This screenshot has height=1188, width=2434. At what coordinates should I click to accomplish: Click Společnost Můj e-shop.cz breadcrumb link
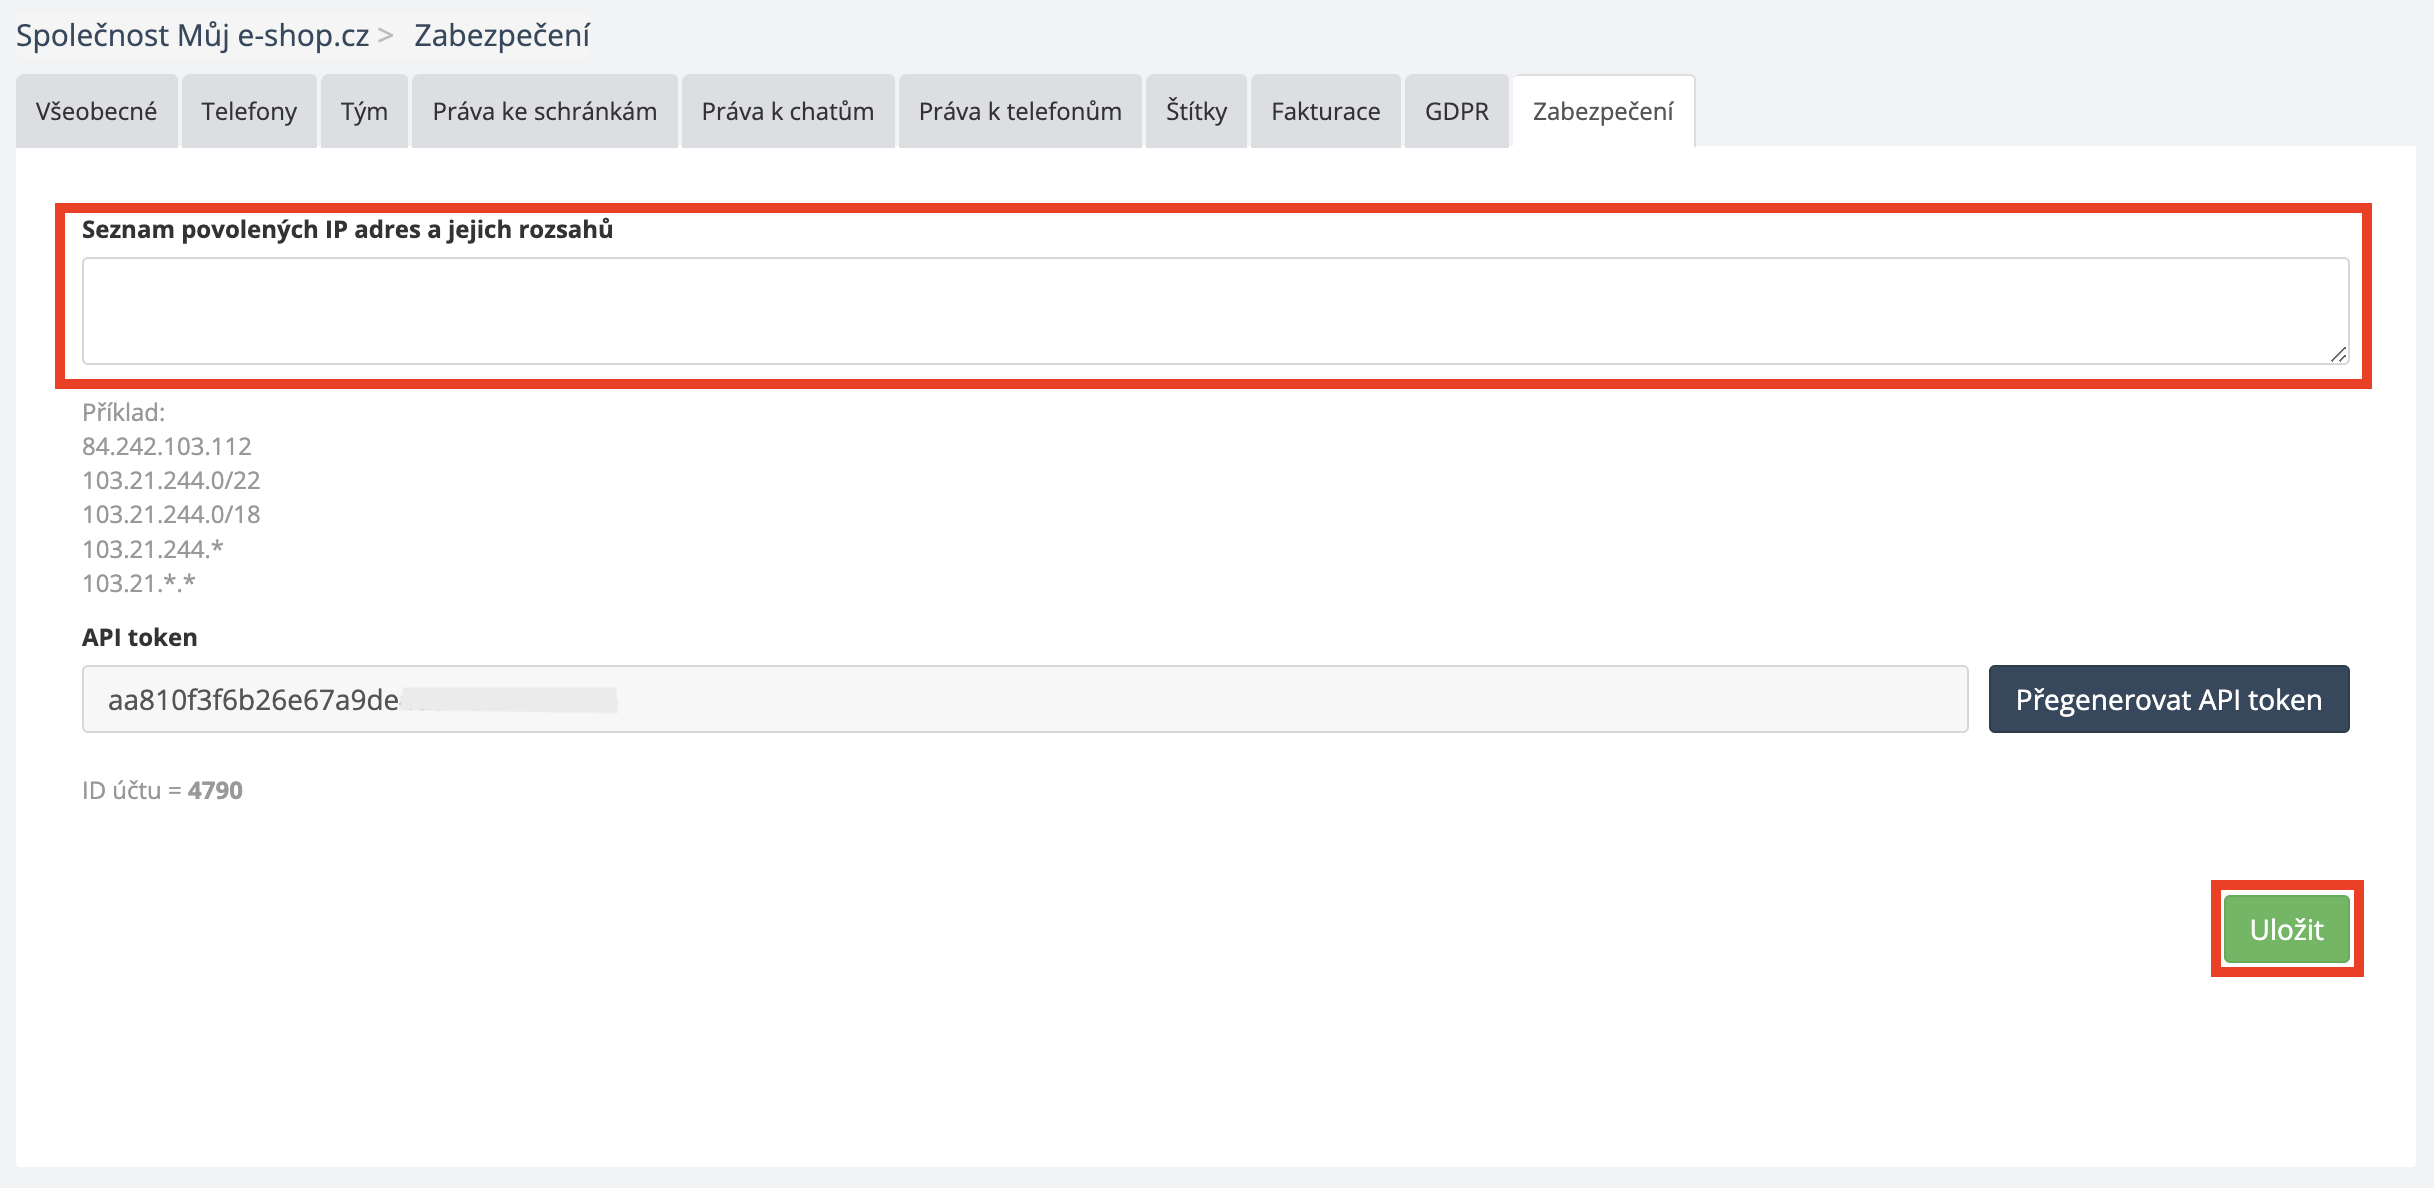pyautogui.click(x=192, y=35)
